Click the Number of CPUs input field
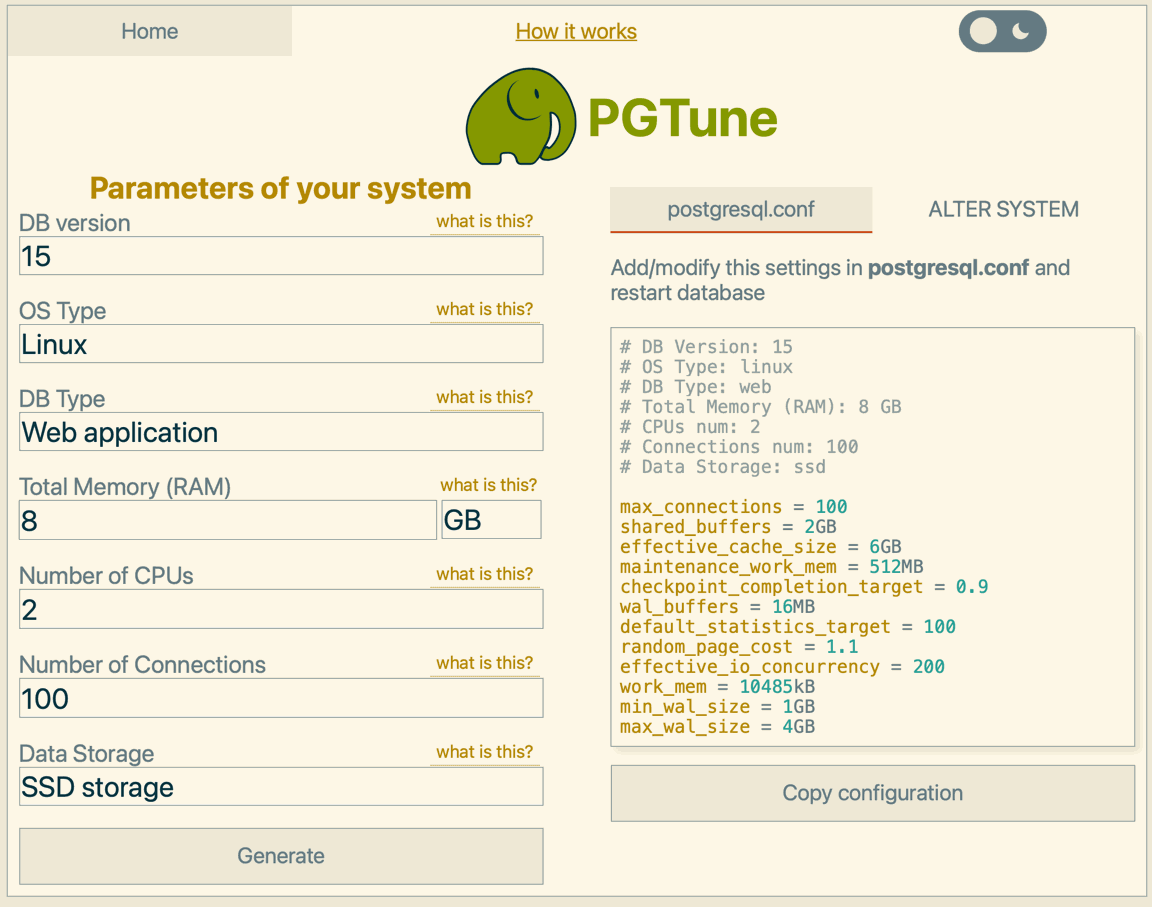The height and width of the screenshot is (907, 1152). tap(281, 609)
